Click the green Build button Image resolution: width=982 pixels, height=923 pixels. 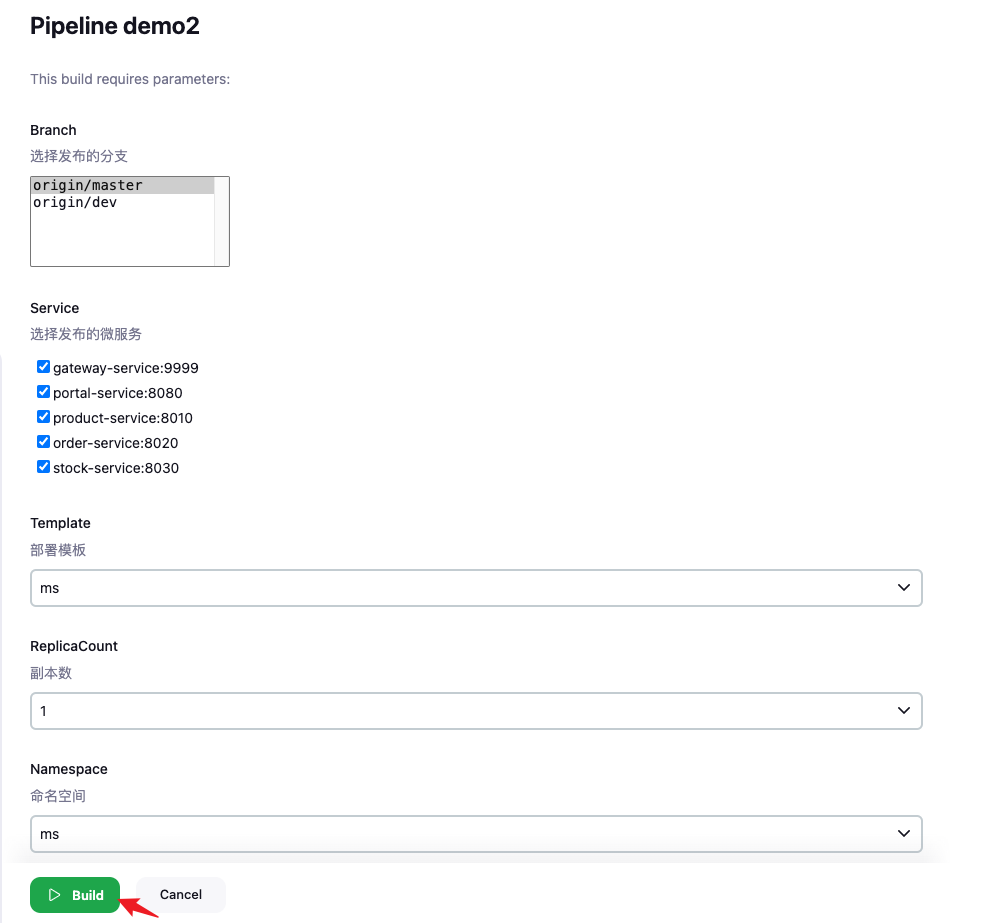[75, 895]
